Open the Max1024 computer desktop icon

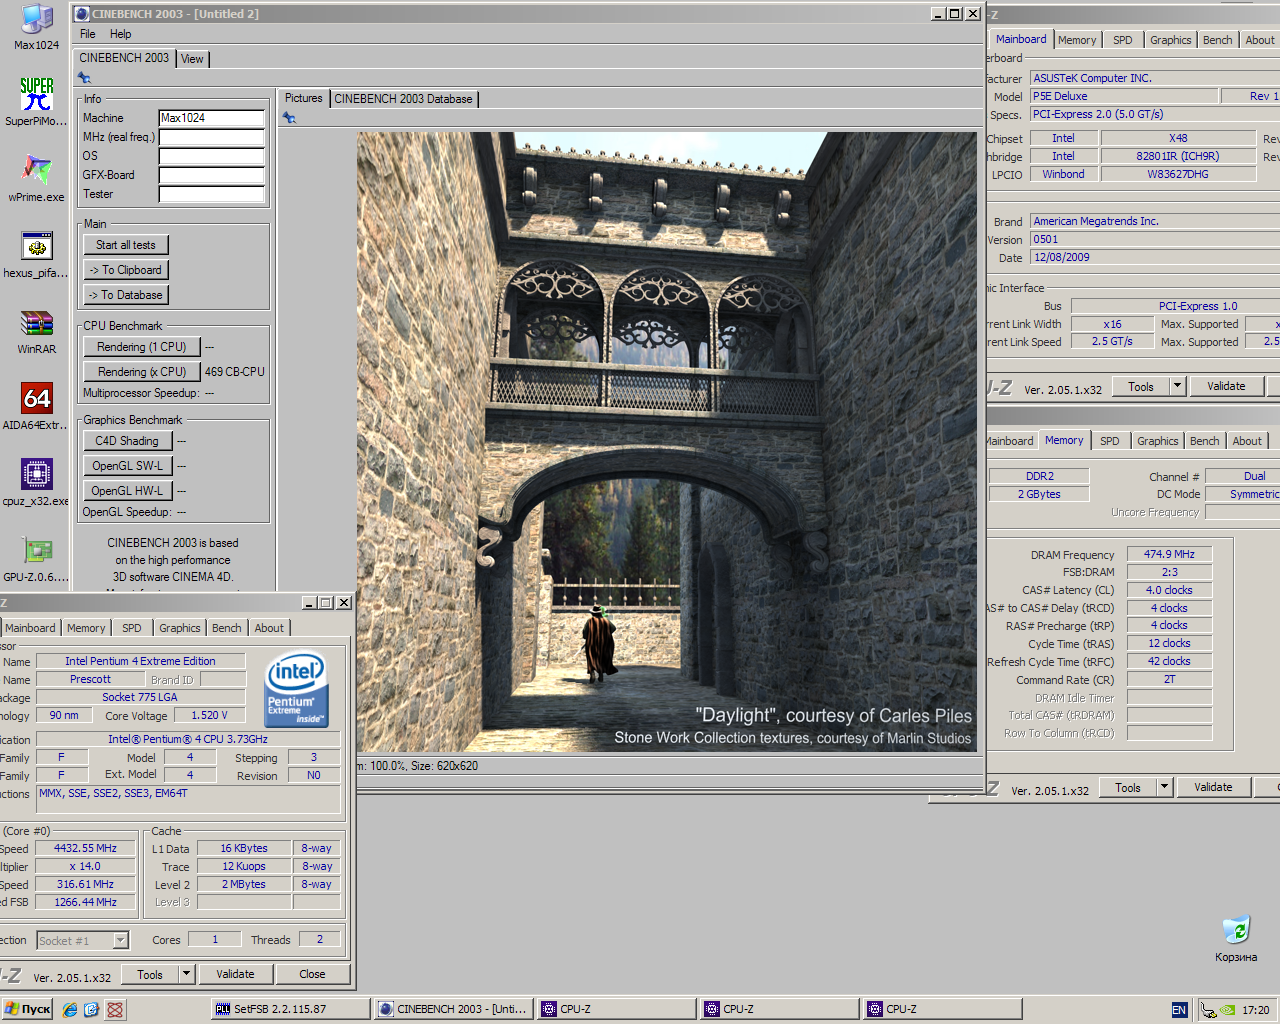point(37,27)
